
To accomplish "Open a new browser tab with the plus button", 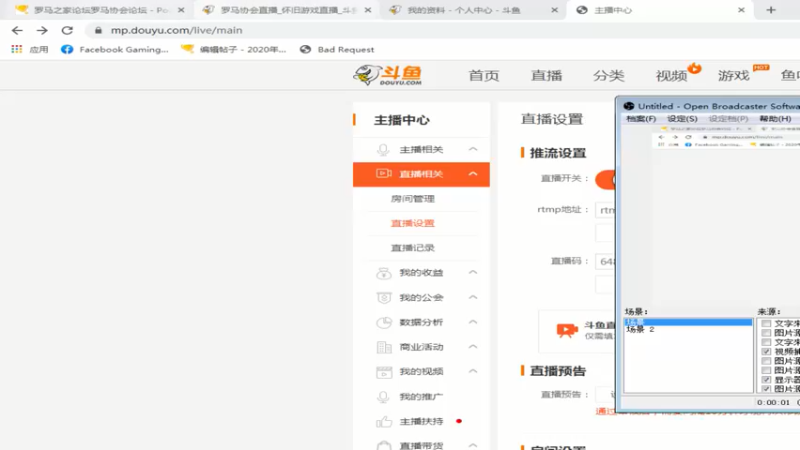I will click(x=770, y=10).
